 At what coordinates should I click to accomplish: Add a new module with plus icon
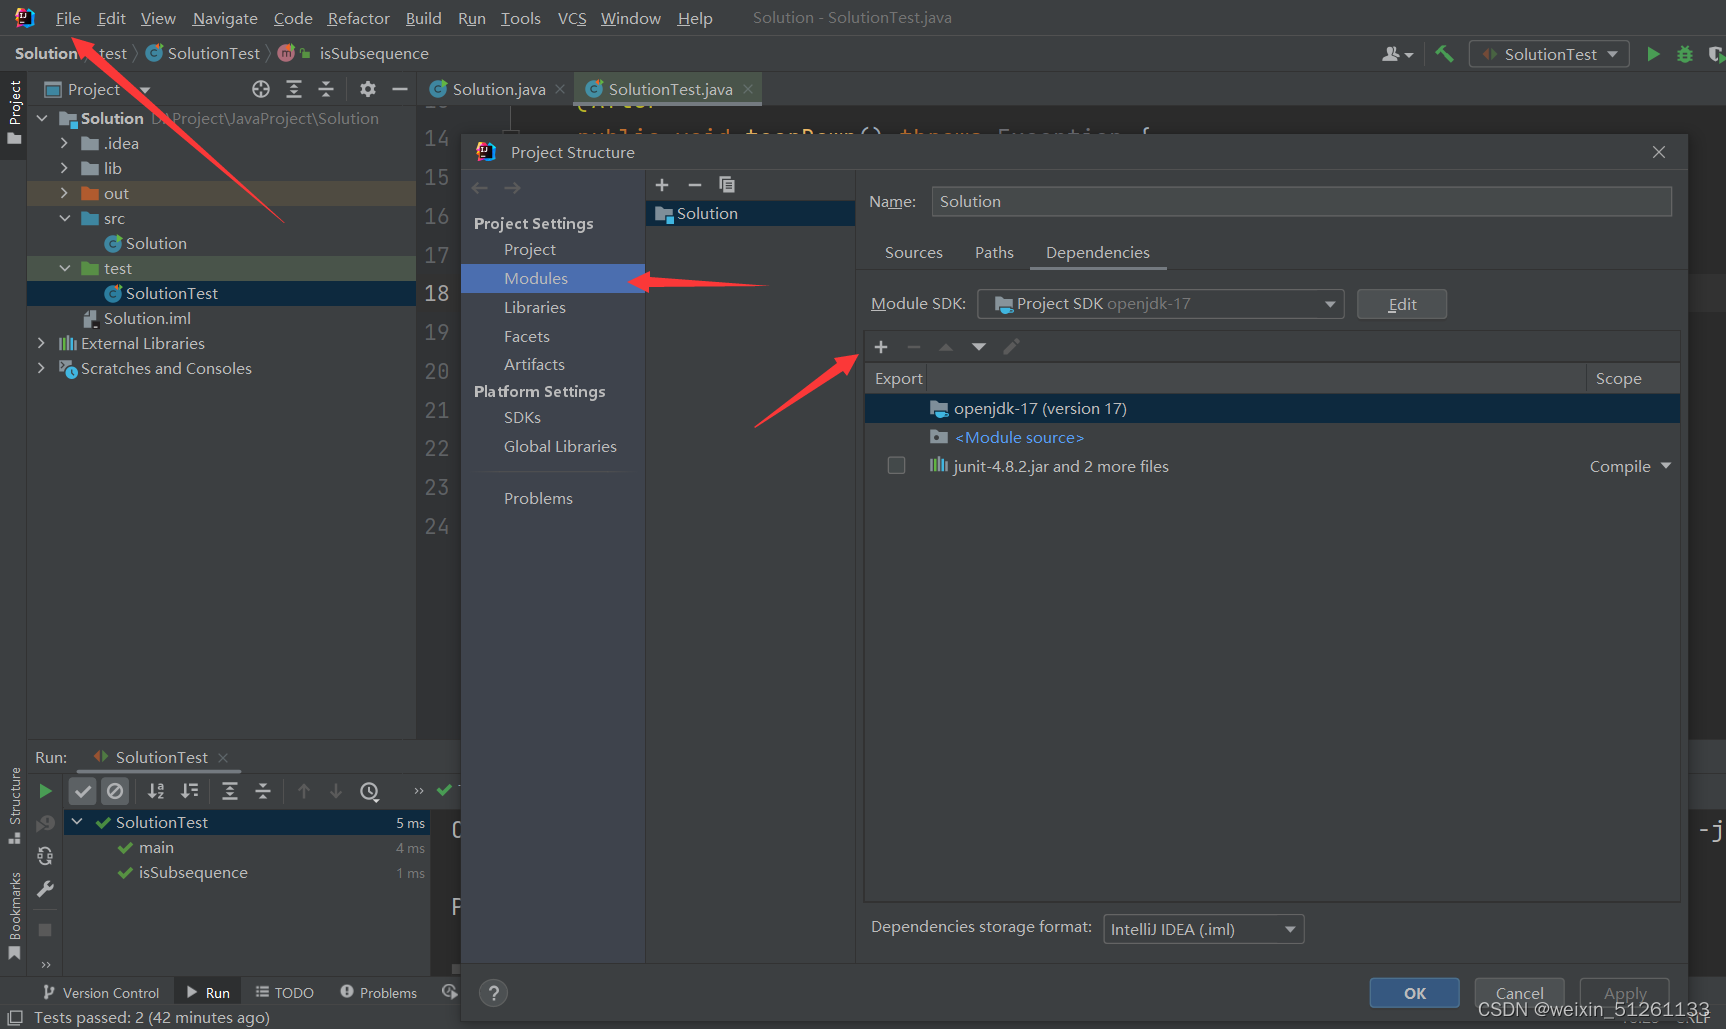662,185
